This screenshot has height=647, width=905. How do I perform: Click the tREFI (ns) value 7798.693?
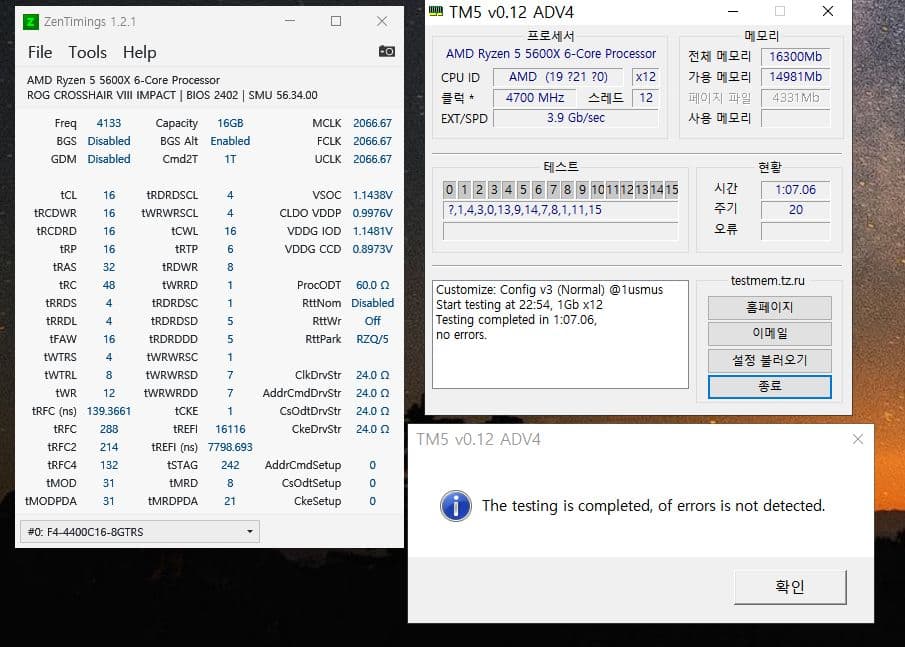pos(230,447)
